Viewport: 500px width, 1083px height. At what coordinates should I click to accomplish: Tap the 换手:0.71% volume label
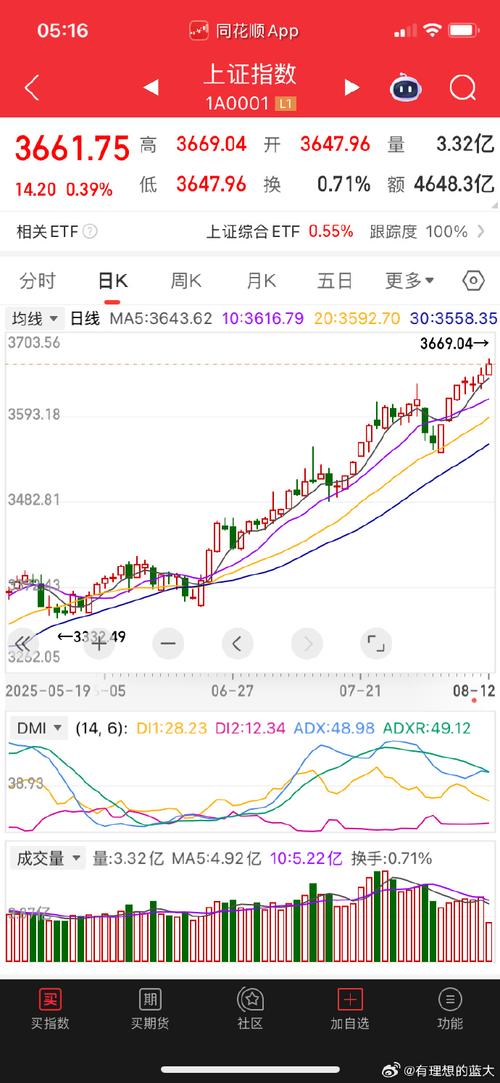(x=392, y=859)
